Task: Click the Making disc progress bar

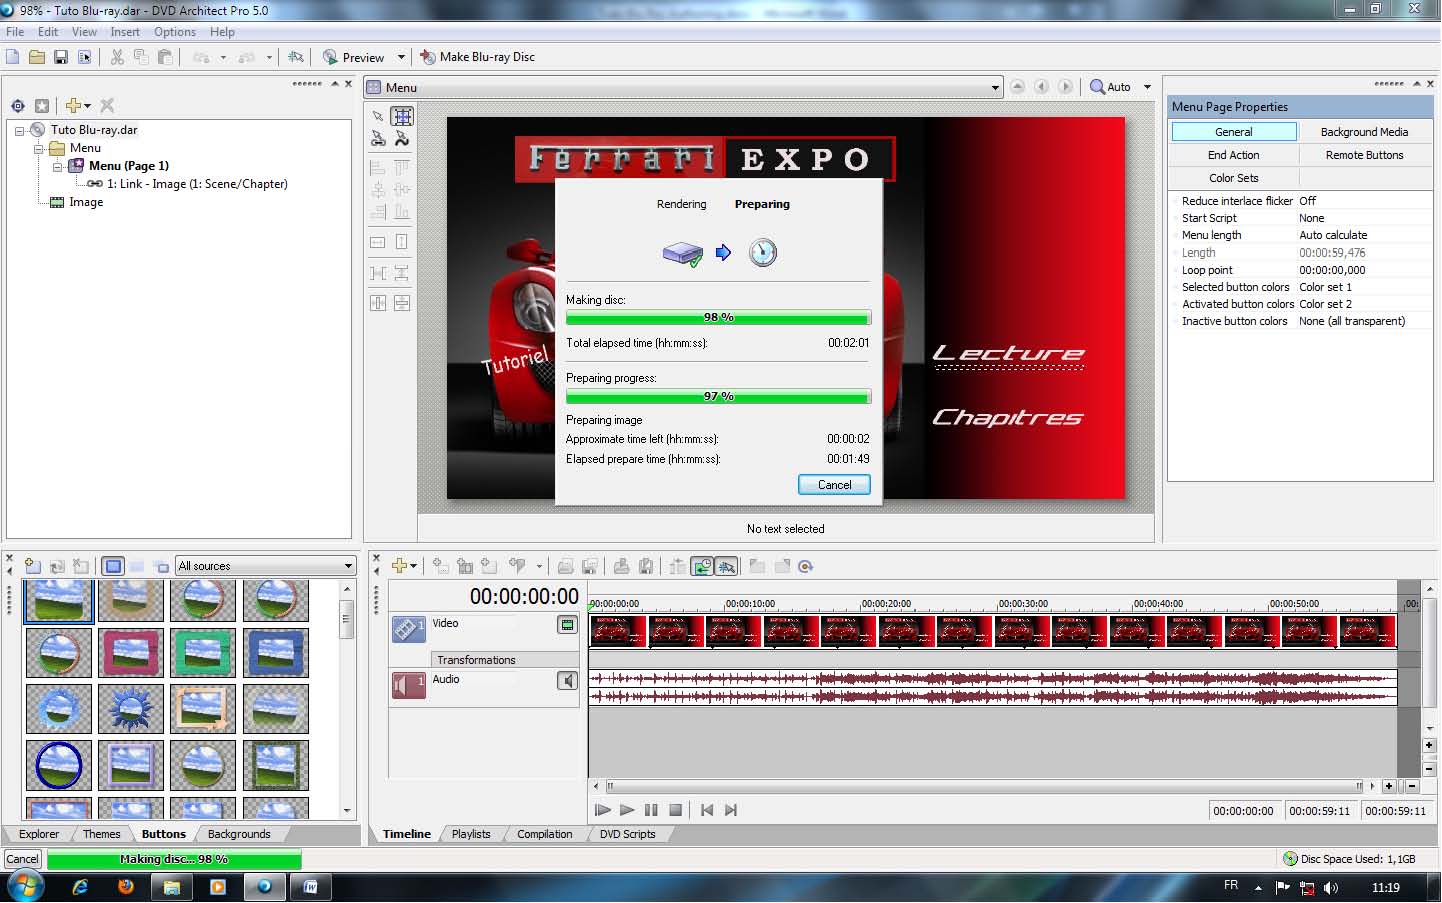Action: (718, 317)
